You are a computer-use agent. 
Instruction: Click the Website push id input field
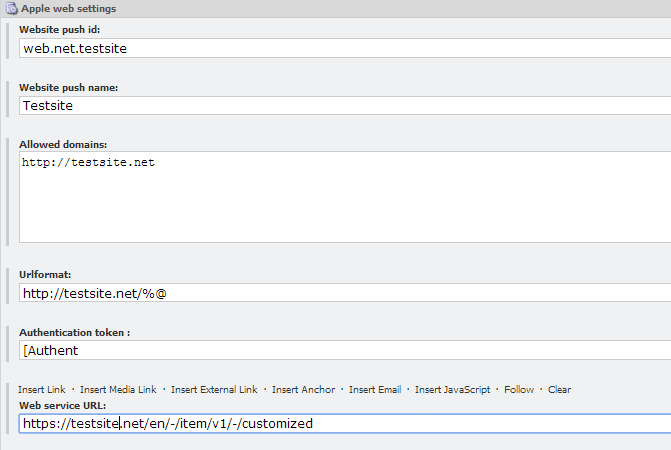tap(340, 47)
